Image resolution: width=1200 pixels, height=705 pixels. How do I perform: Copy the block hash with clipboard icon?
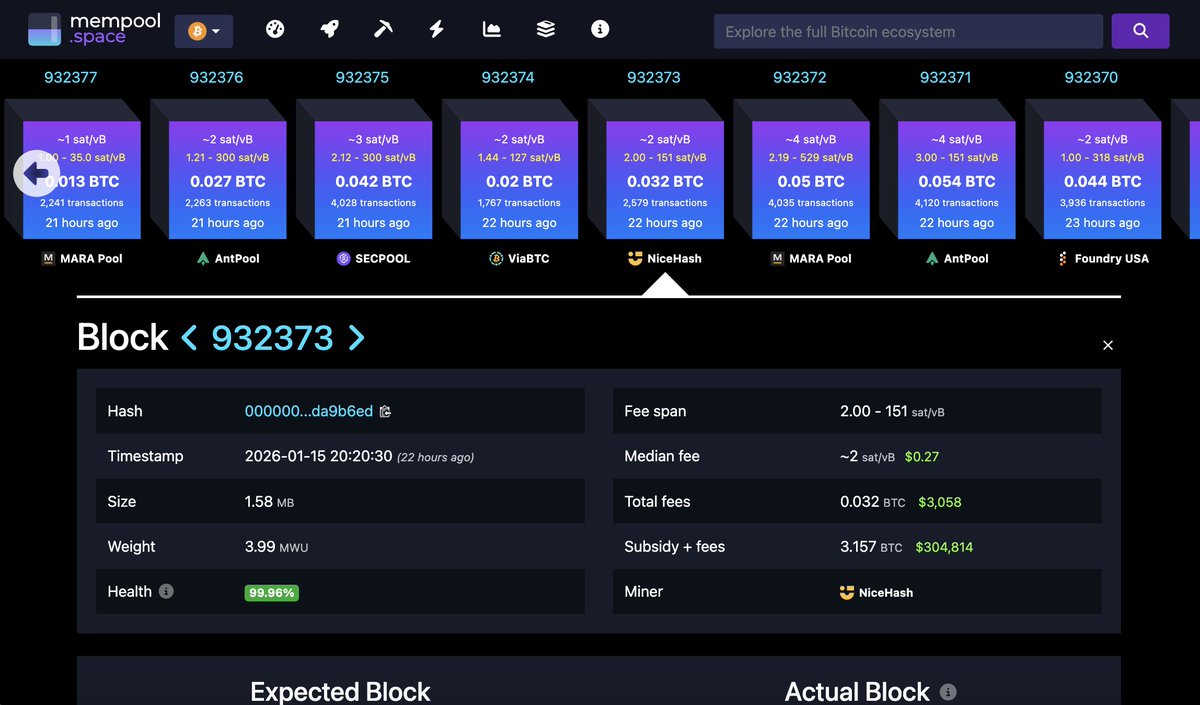pyautogui.click(x=385, y=411)
